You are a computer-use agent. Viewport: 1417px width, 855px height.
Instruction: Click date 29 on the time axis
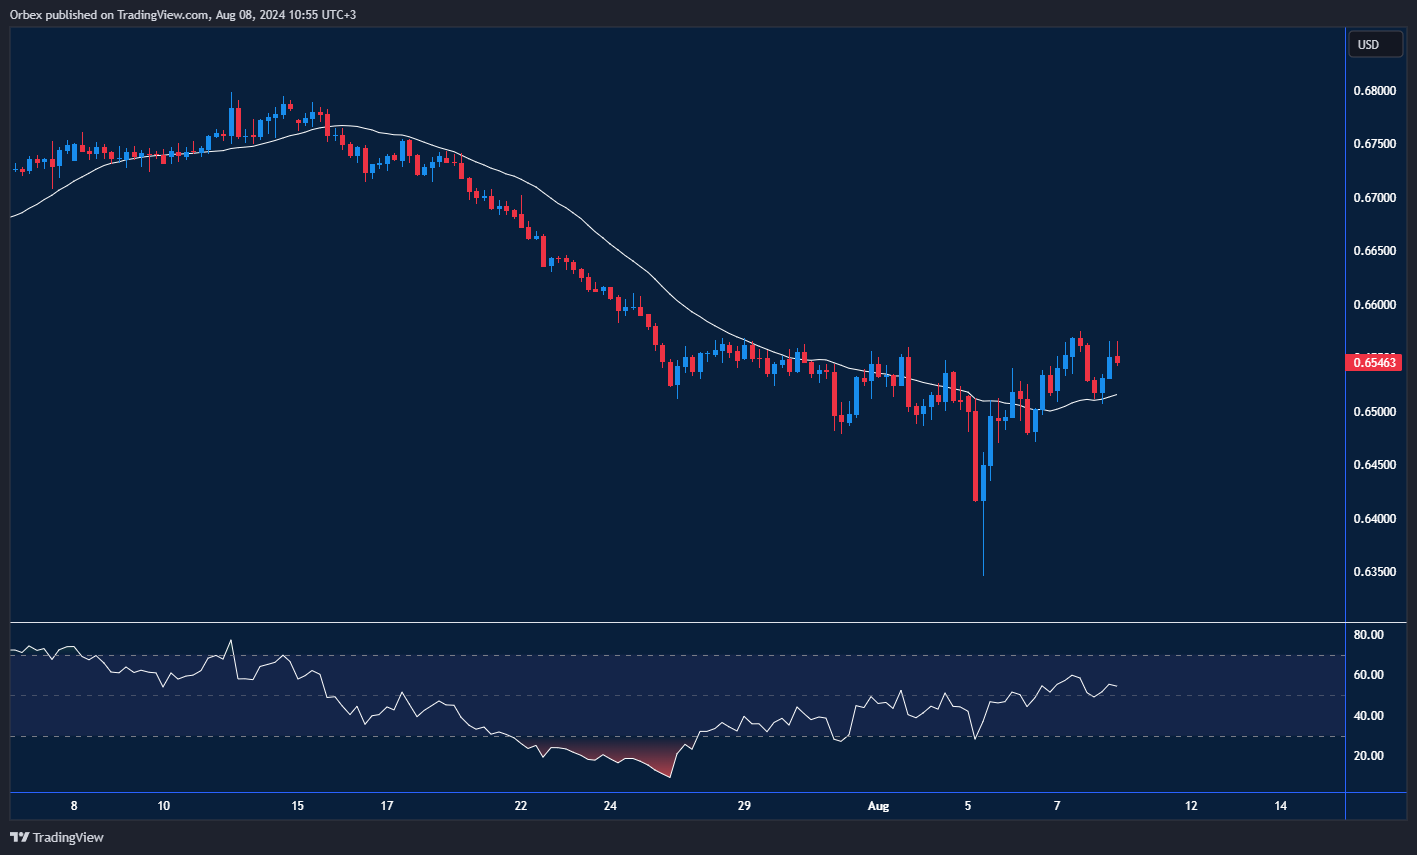coord(743,805)
